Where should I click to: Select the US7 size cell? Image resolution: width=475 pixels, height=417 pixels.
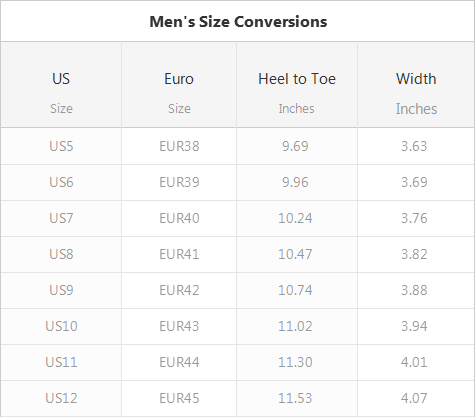[x=61, y=218]
